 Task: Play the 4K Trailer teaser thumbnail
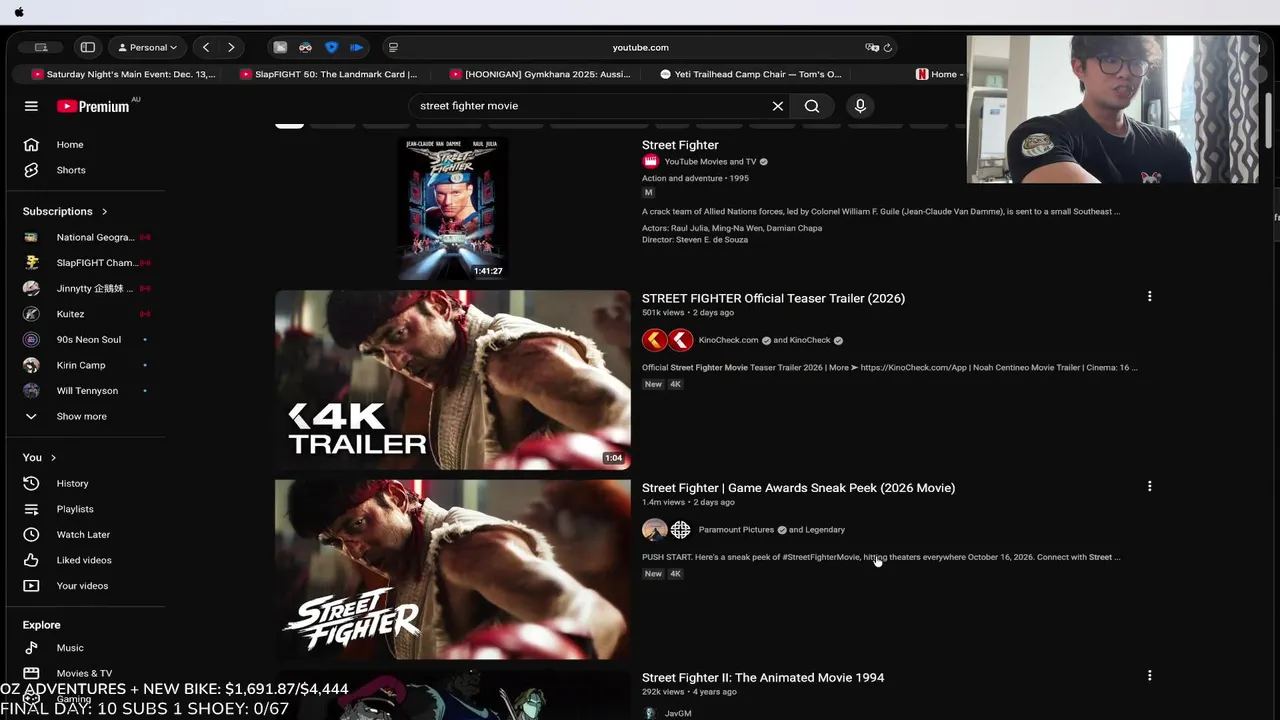453,380
